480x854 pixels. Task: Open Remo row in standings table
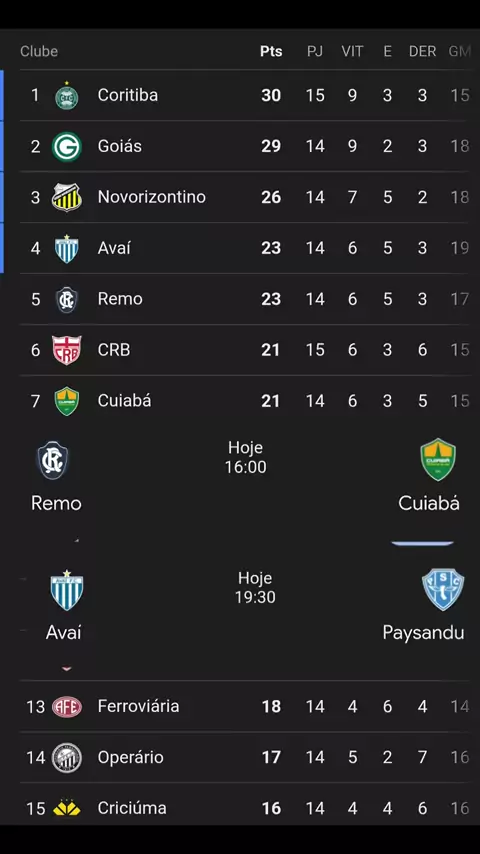[x=244, y=299]
